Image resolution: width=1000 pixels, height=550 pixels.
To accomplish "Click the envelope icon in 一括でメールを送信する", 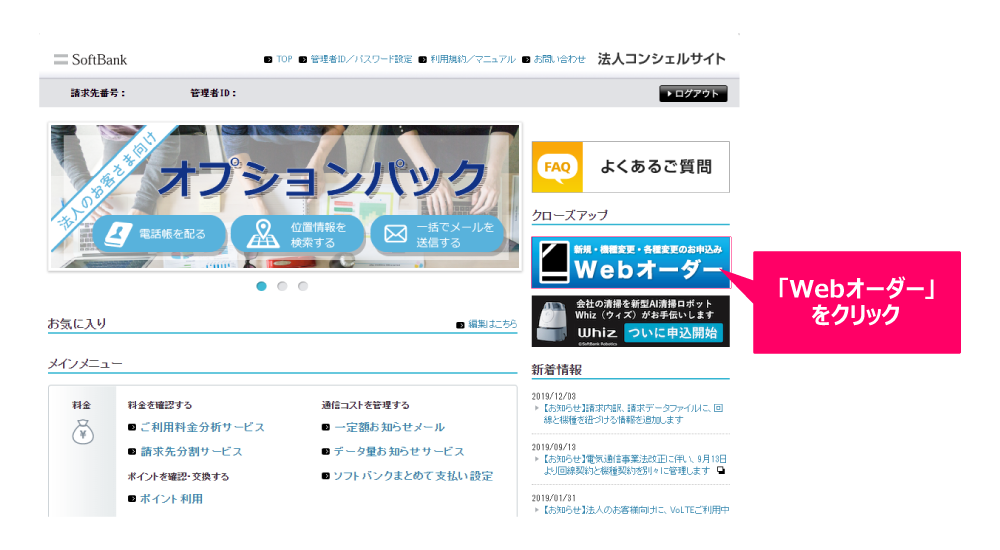I will (x=395, y=234).
